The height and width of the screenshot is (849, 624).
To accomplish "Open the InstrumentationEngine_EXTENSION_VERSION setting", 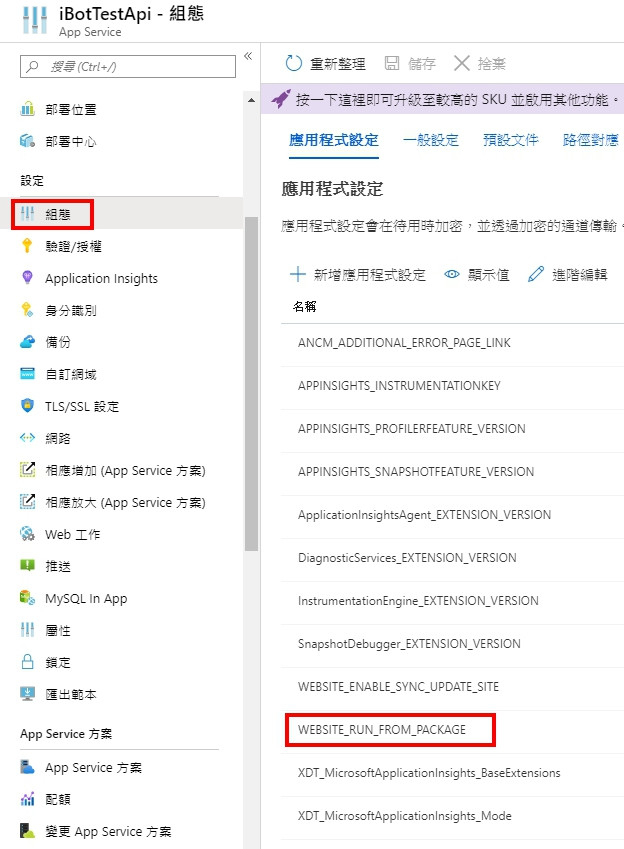I will pos(418,600).
